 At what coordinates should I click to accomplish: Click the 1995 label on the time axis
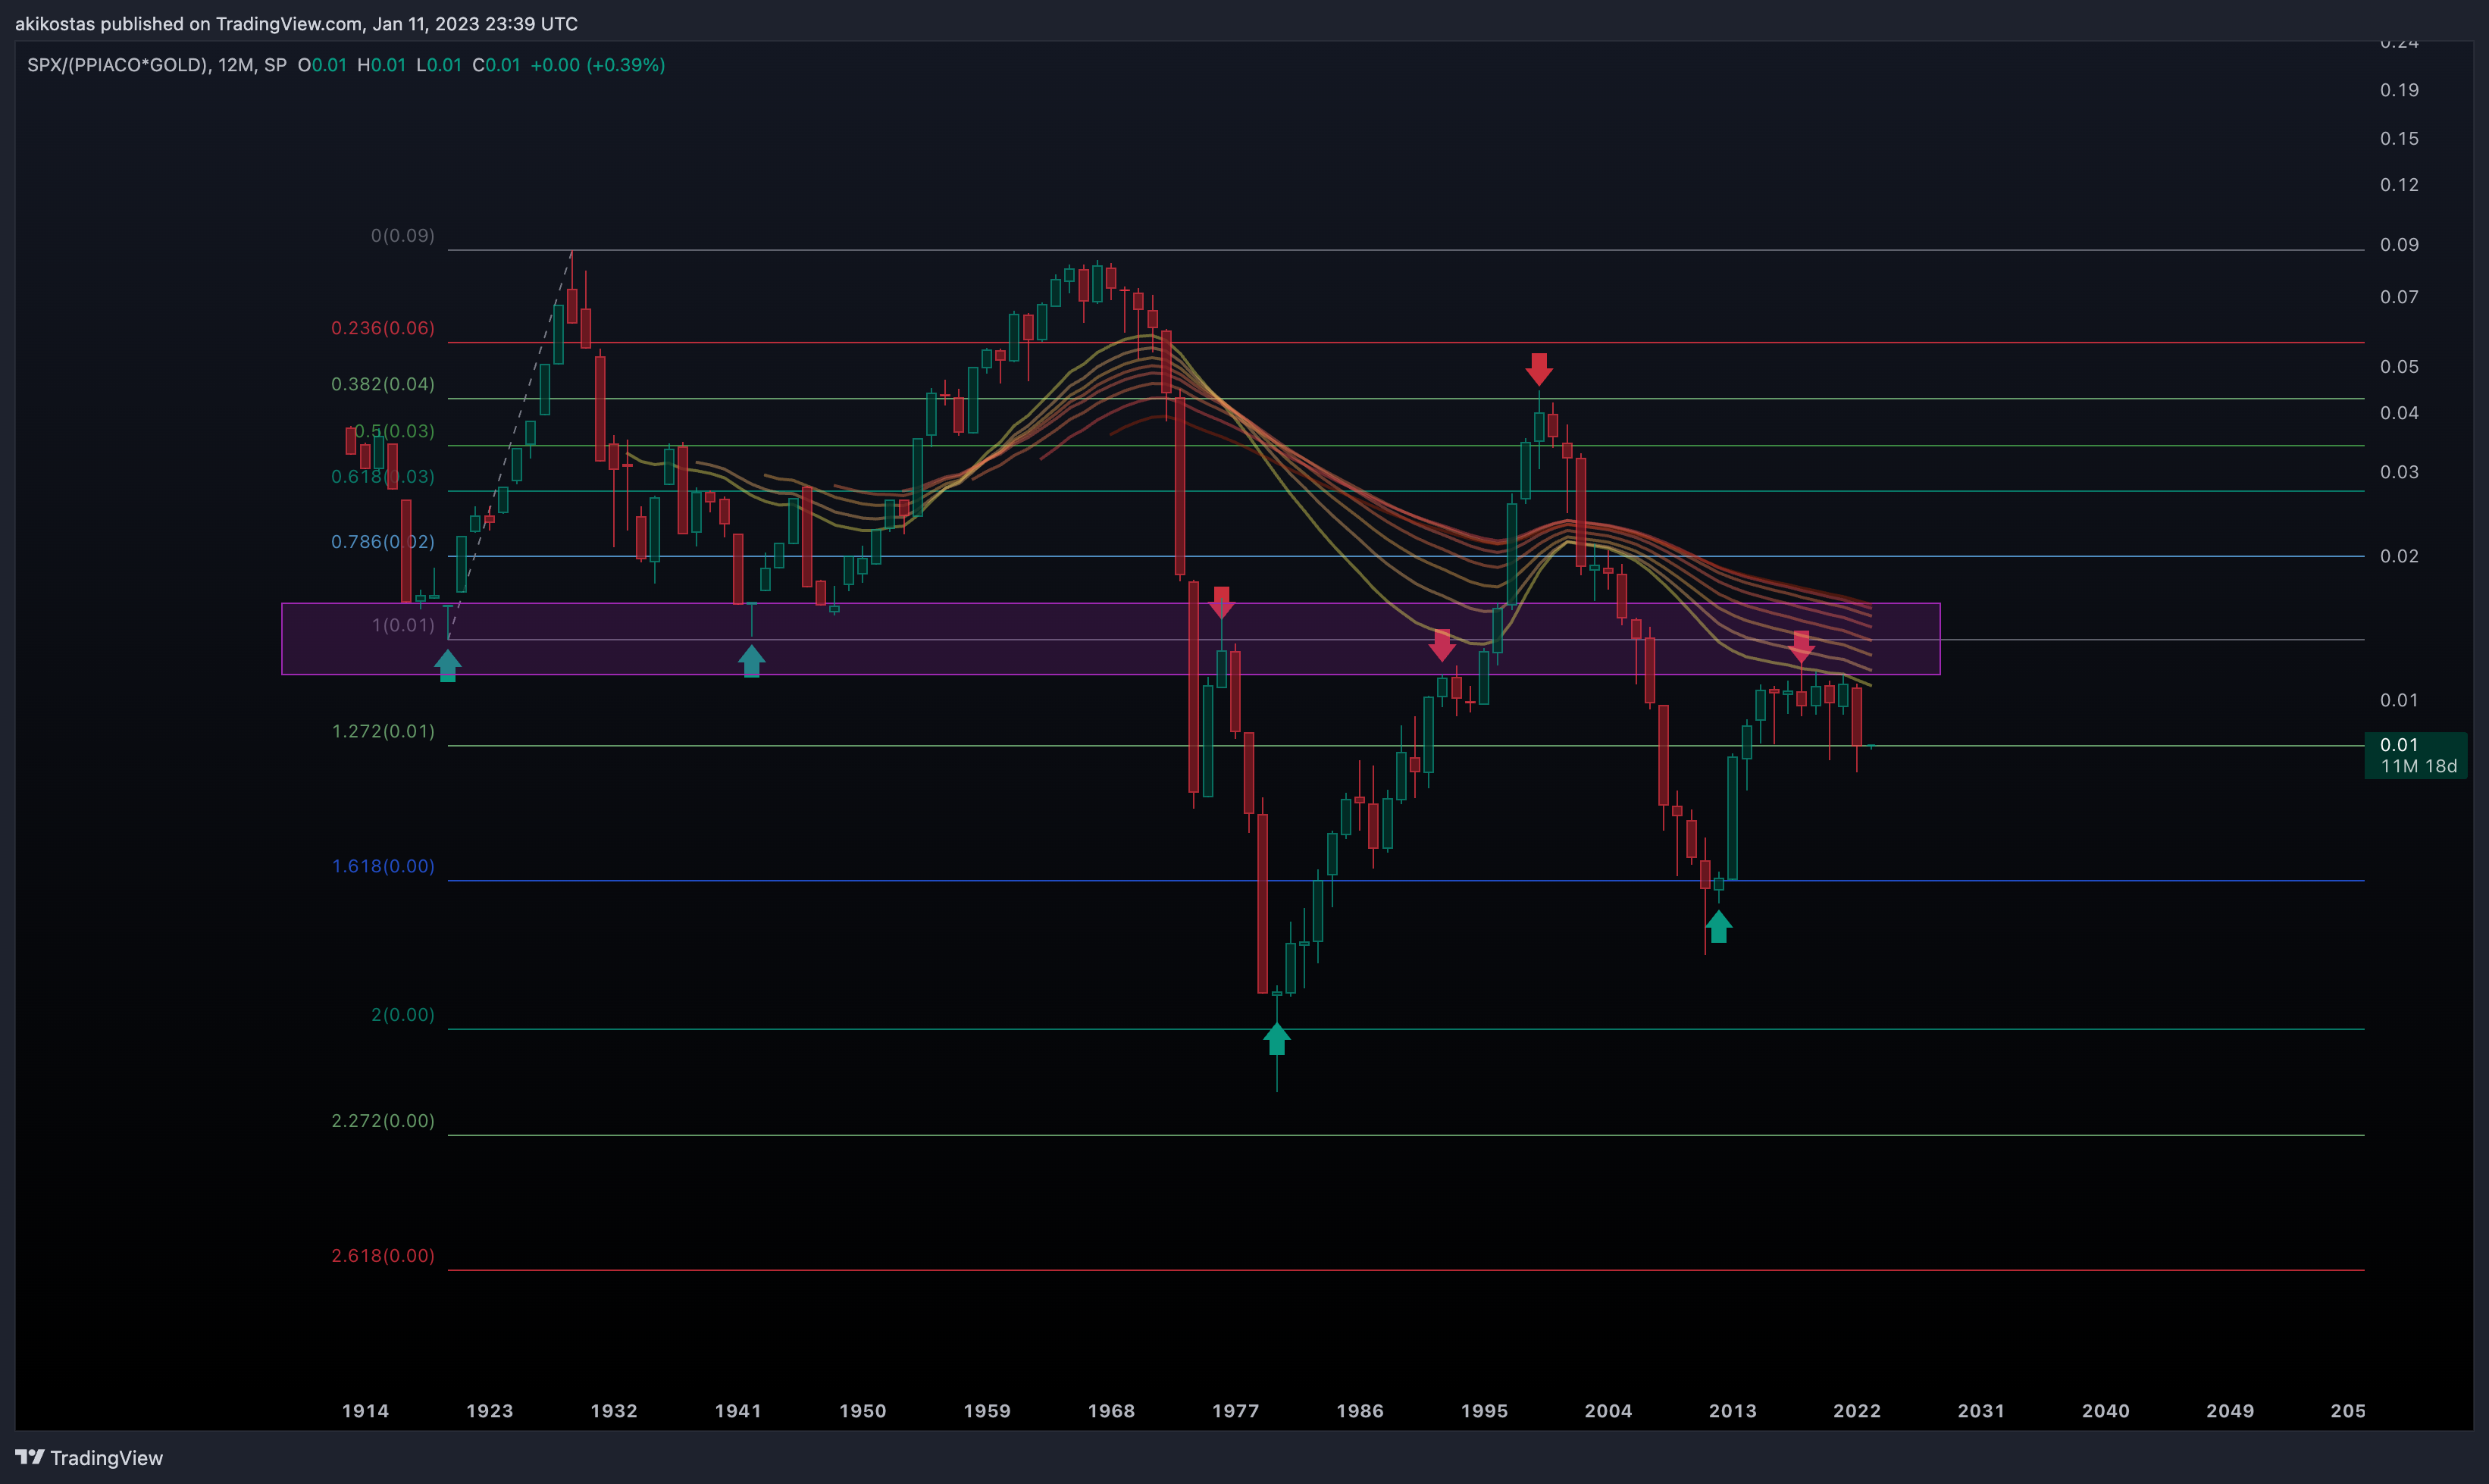tap(1484, 1411)
